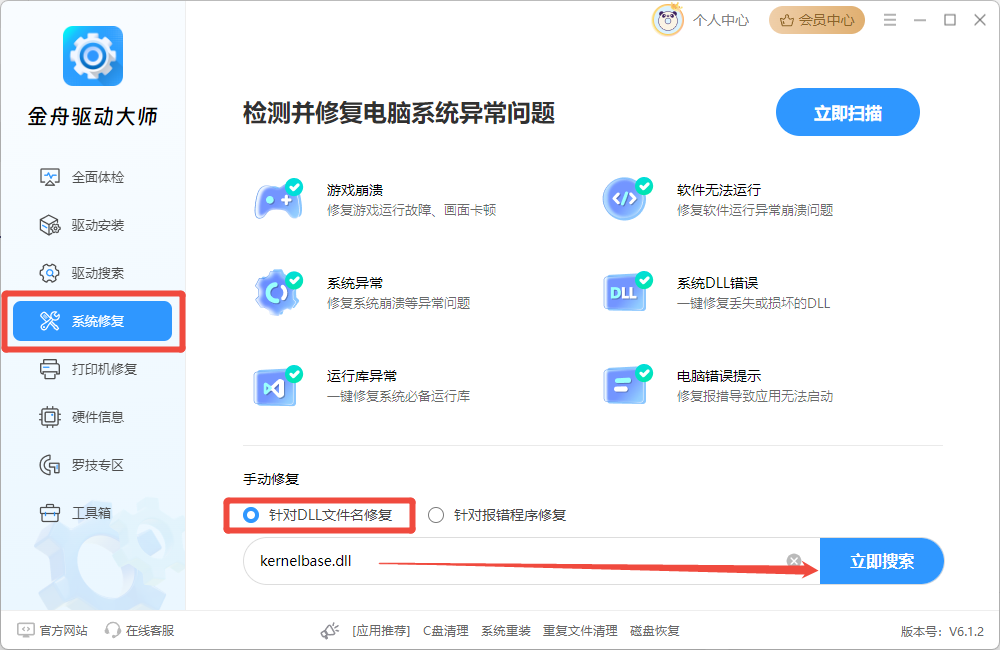The image size is (1000, 650).
Task: Click the version number V6.1.2
Action: coord(966,632)
